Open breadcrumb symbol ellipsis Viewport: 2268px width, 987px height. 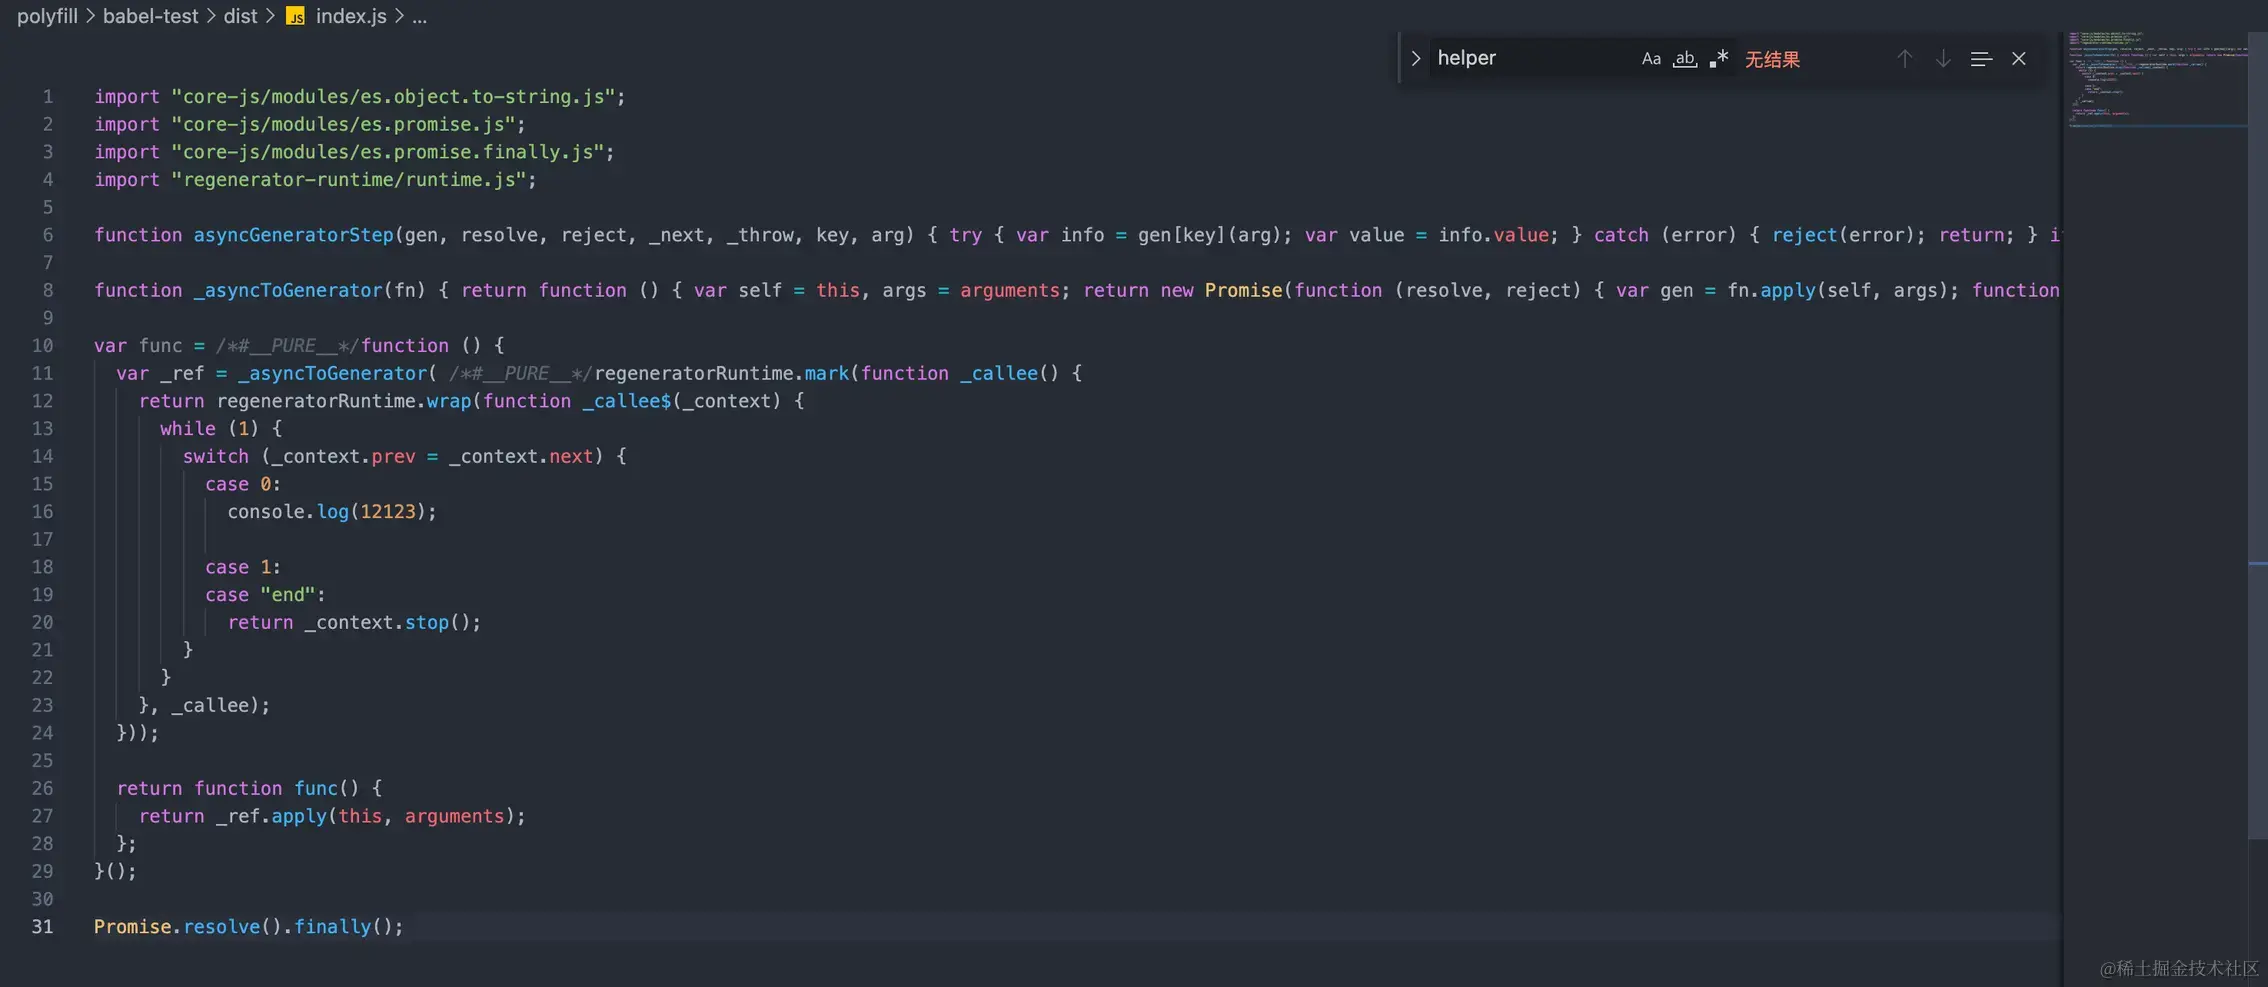tap(420, 16)
